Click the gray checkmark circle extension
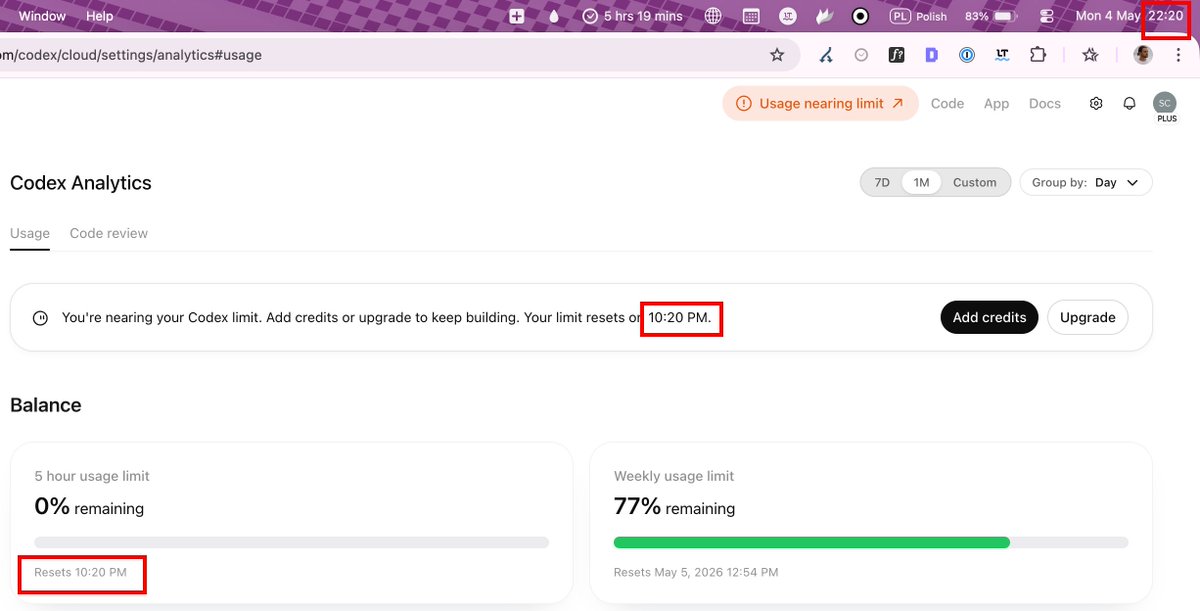1200x611 pixels. click(x=861, y=55)
